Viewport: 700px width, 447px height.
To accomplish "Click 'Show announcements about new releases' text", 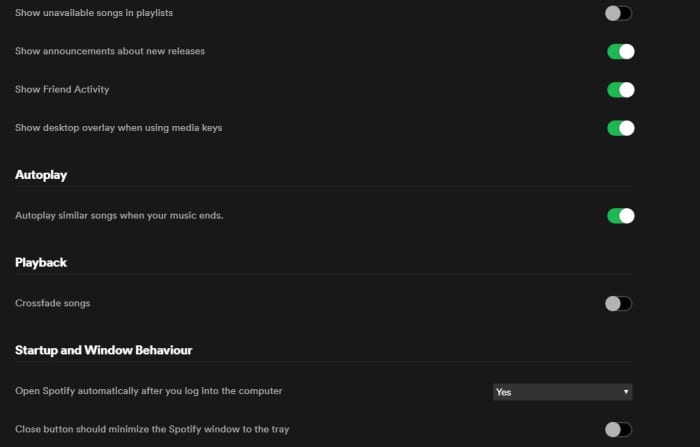I will click(110, 51).
